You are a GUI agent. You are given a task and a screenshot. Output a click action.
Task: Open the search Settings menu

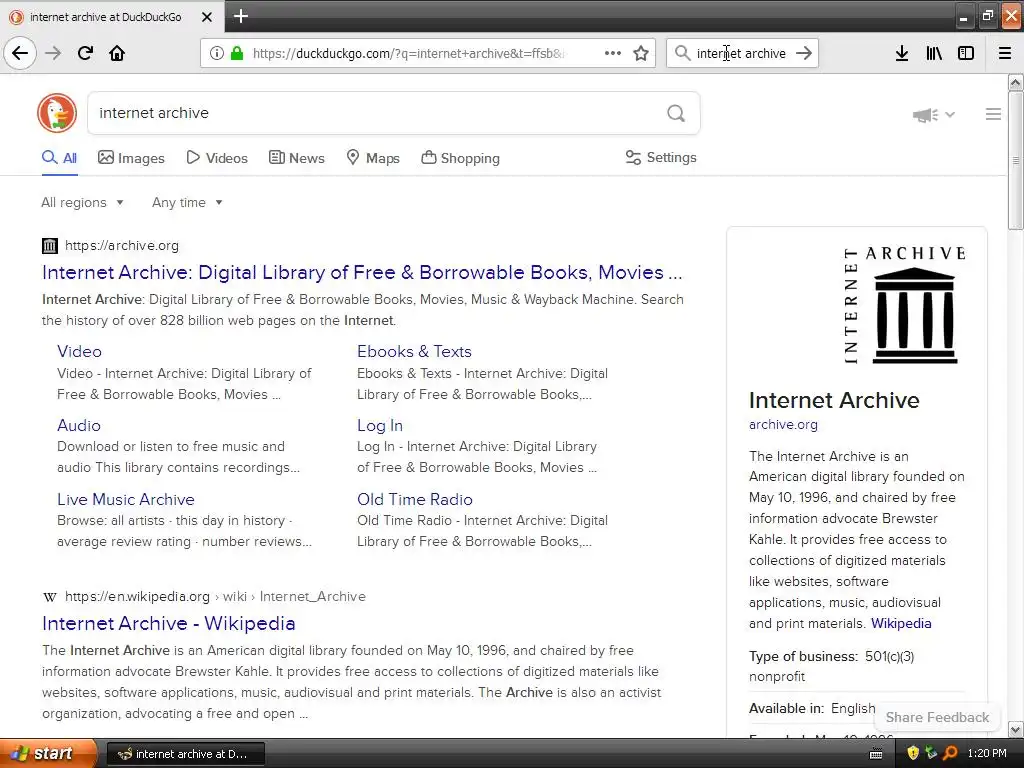point(661,157)
